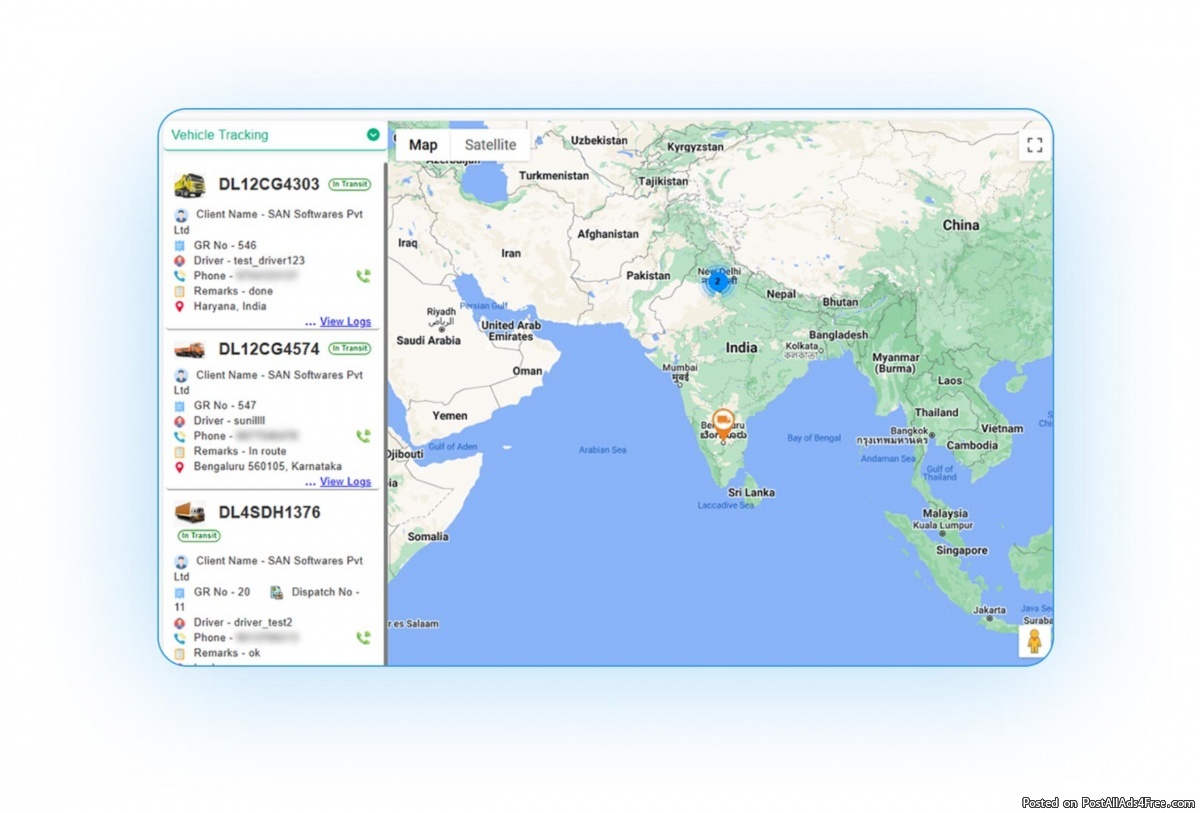This screenshot has height=813, width=1200.
Task: Click the yellow truck icon for DL12CG4303
Action: click(x=189, y=185)
